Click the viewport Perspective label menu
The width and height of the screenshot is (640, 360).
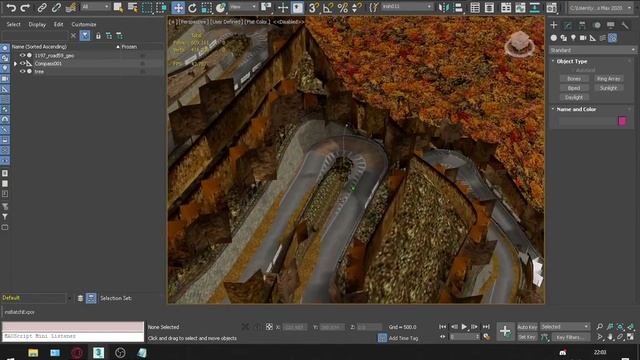click(x=193, y=22)
